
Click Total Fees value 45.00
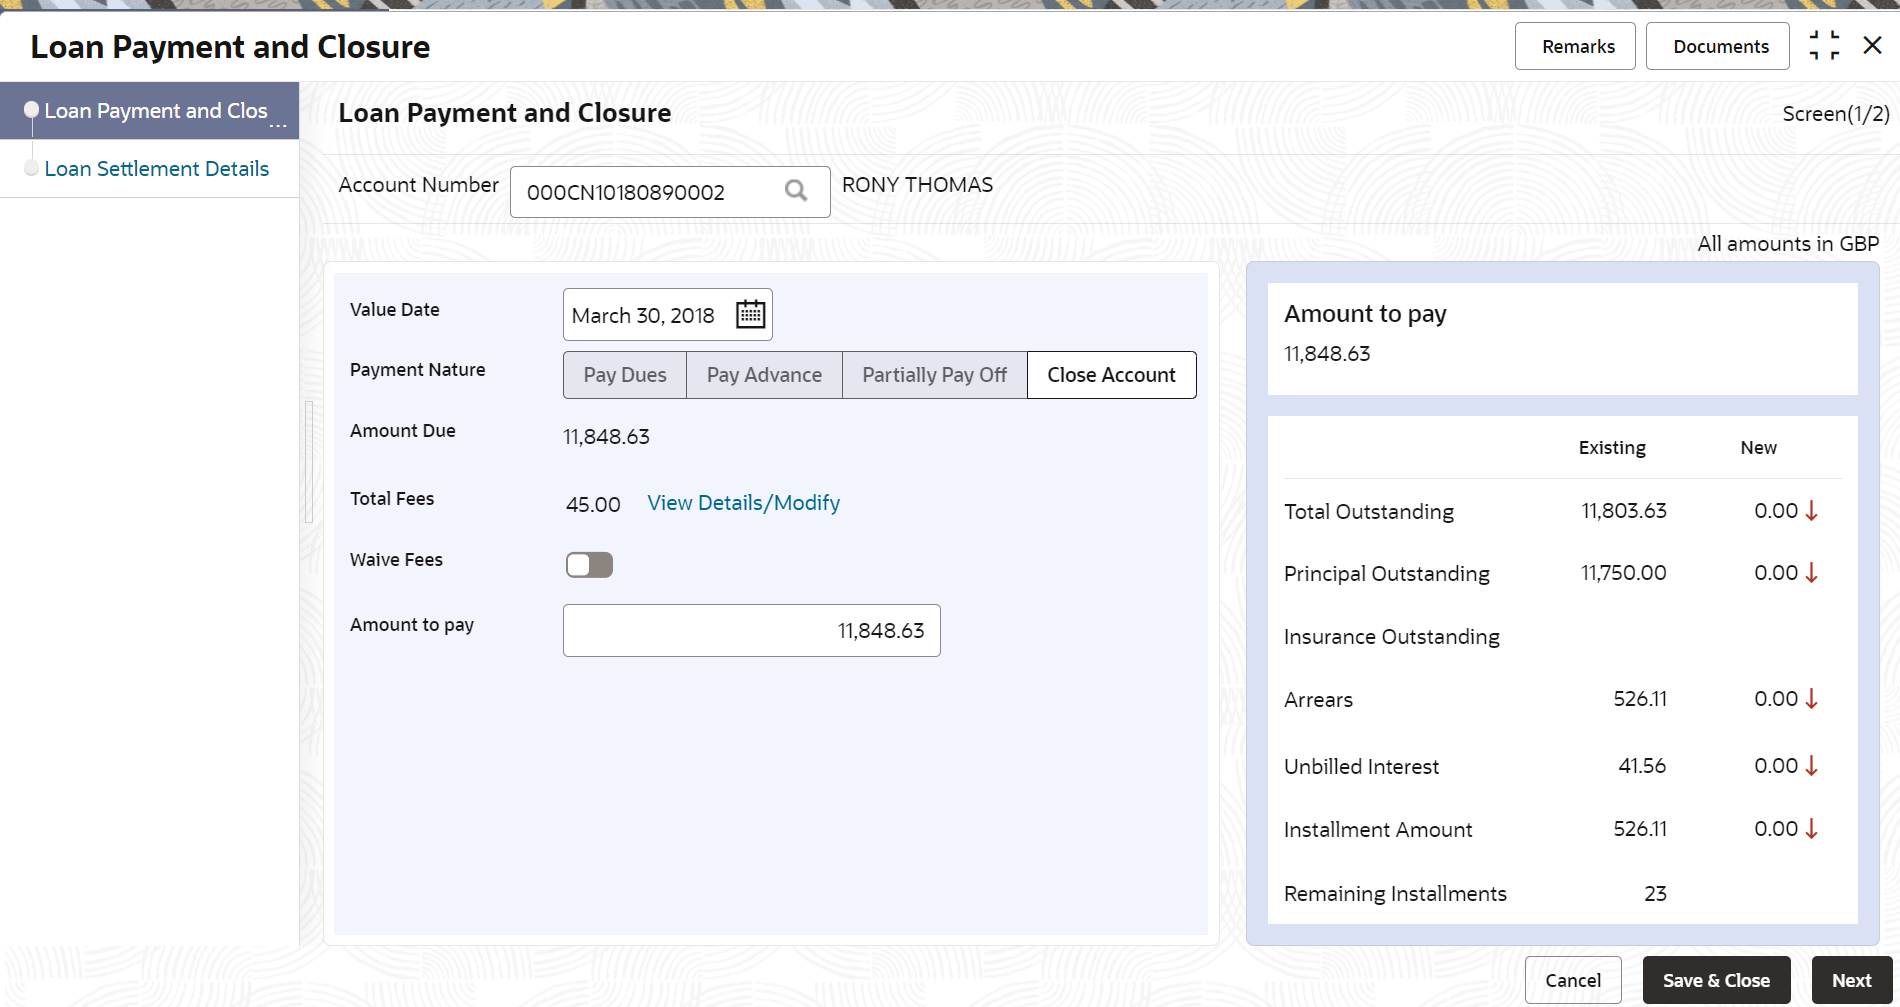point(593,505)
